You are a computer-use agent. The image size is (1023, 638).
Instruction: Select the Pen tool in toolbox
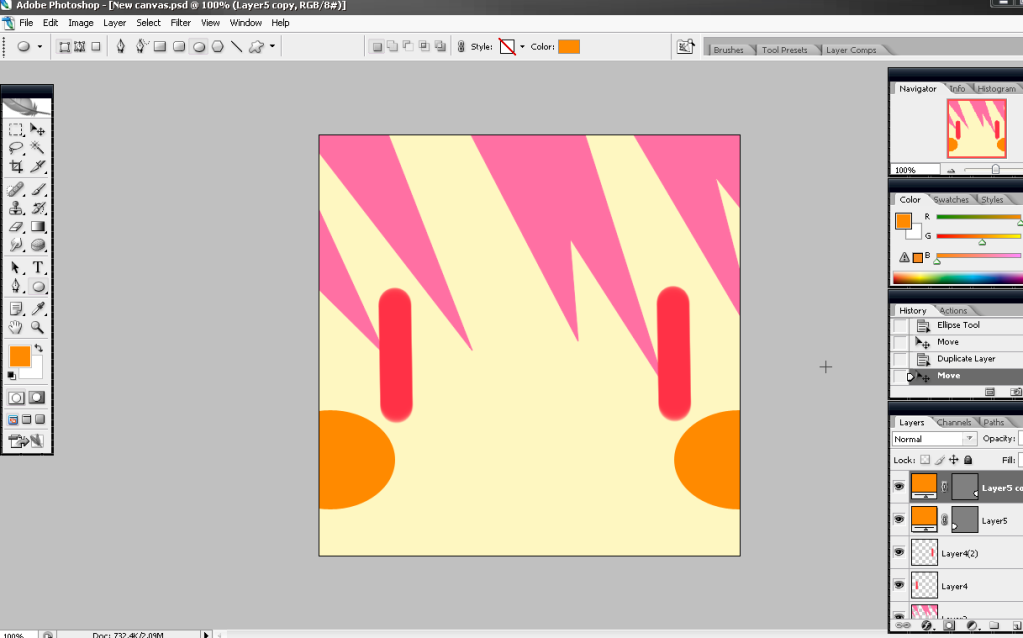click(16, 286)
